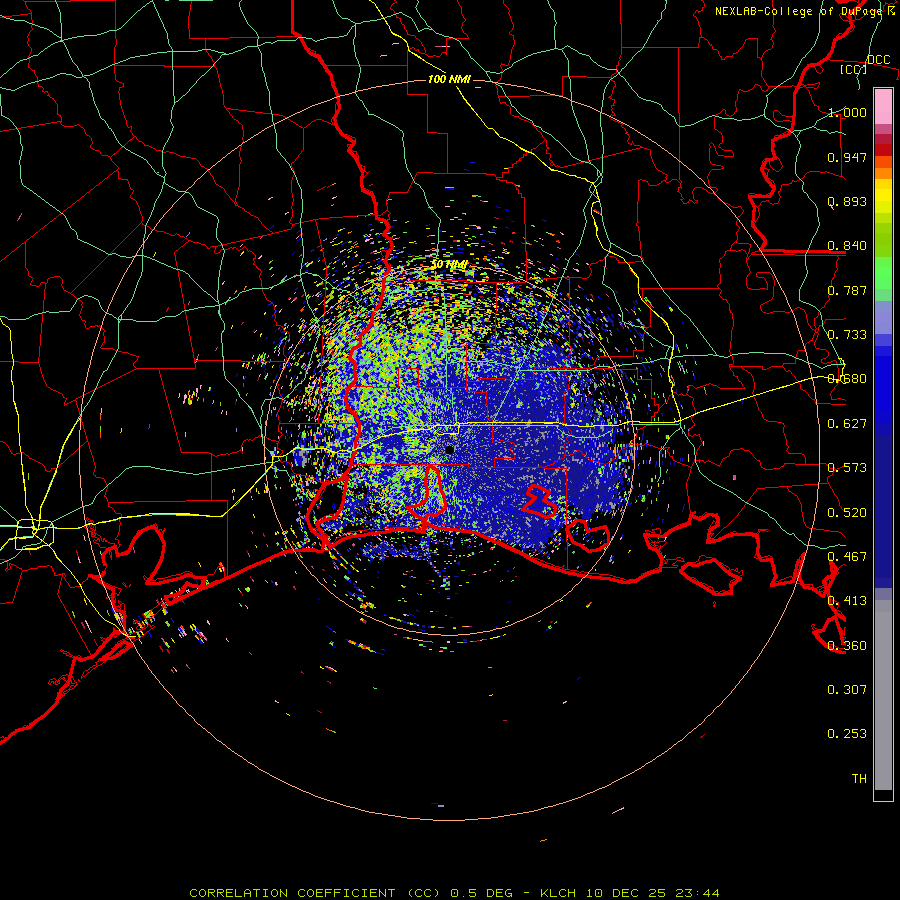Select the 0.947 scale value
This screenshot has width=900, height=900.
[x=847, y=157]
